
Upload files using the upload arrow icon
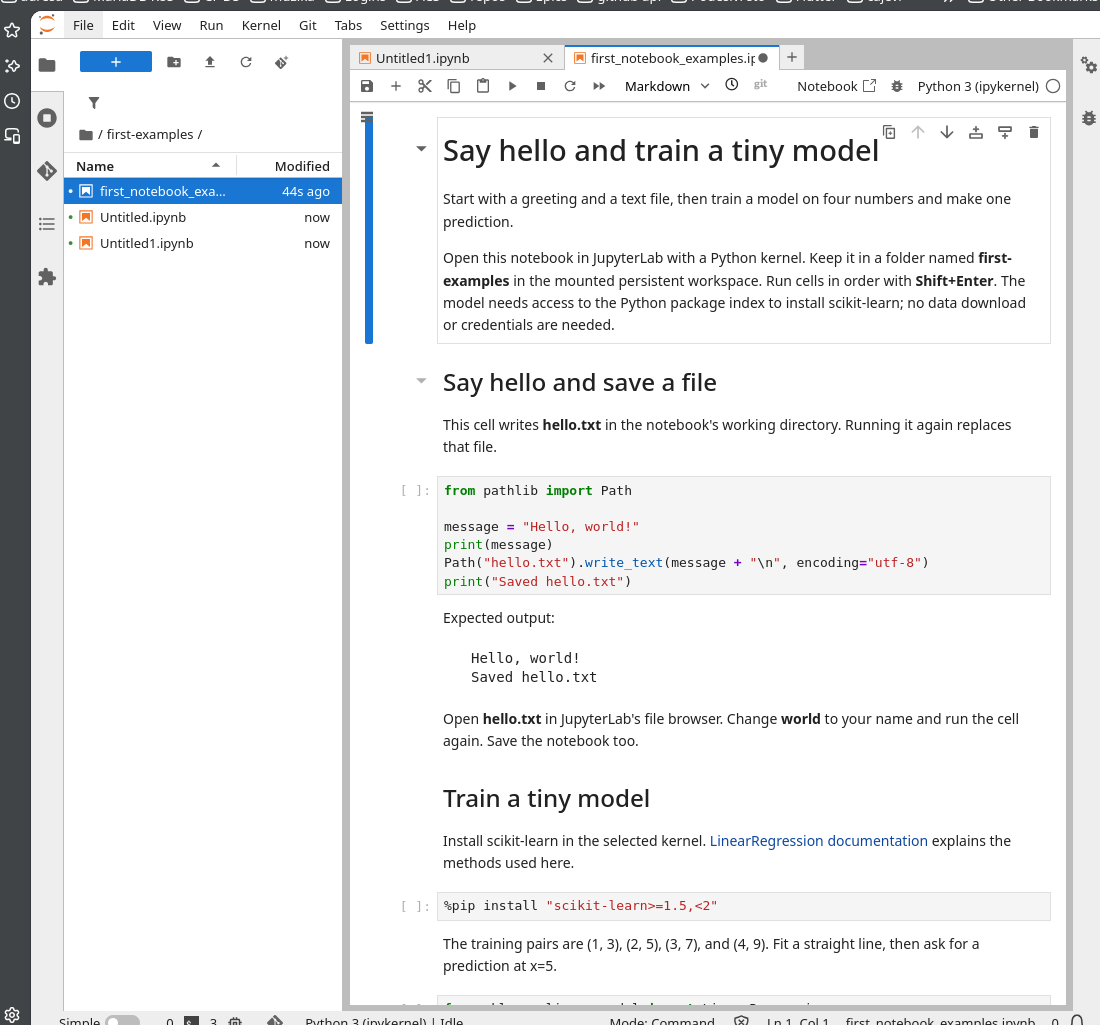click(x=210, y=62)
